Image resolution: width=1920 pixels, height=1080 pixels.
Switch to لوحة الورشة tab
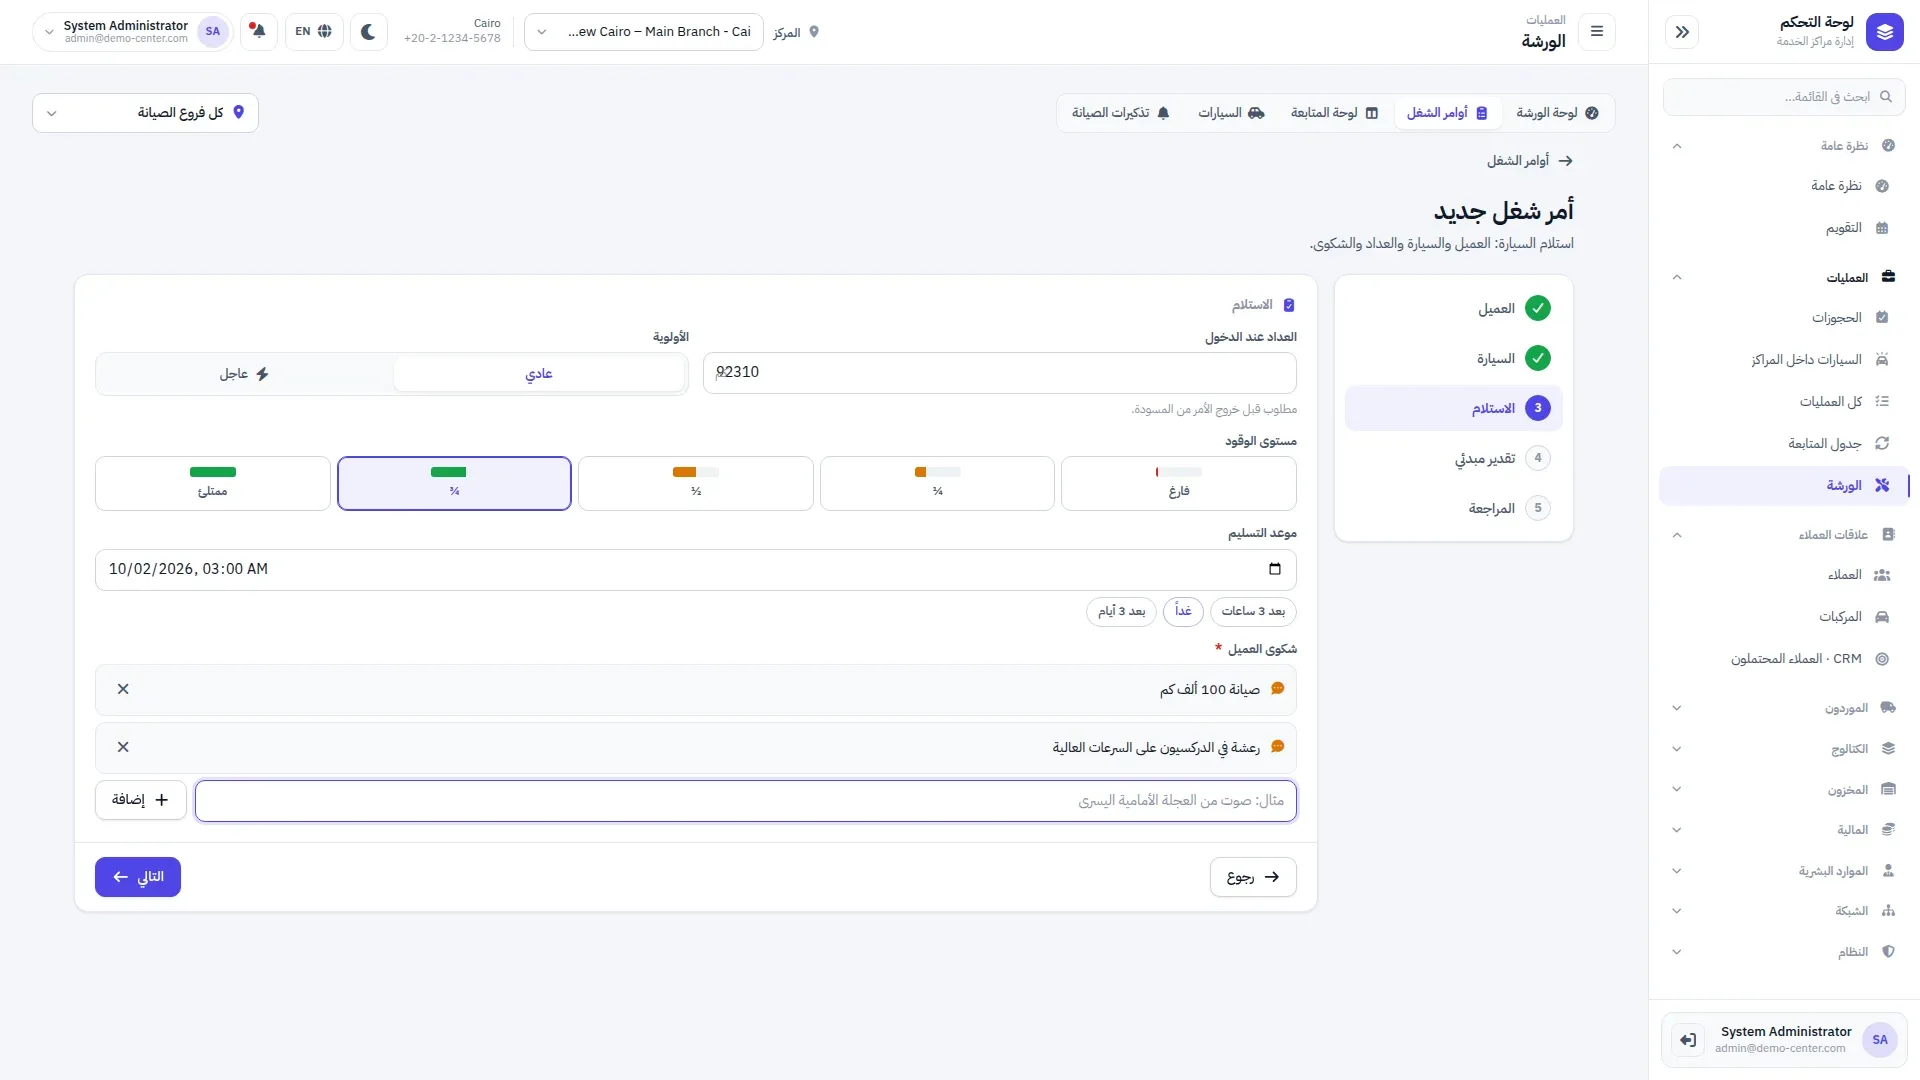coord(1557,113)
